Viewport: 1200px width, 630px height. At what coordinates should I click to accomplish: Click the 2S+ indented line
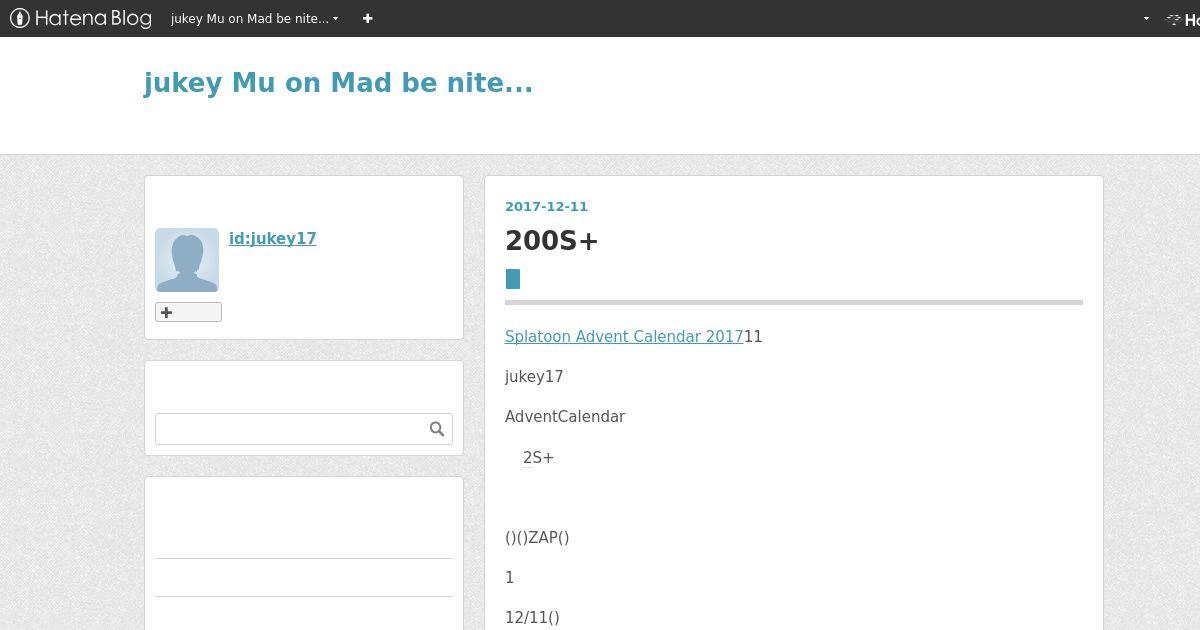pyautogui.click(x=538, y=458)
